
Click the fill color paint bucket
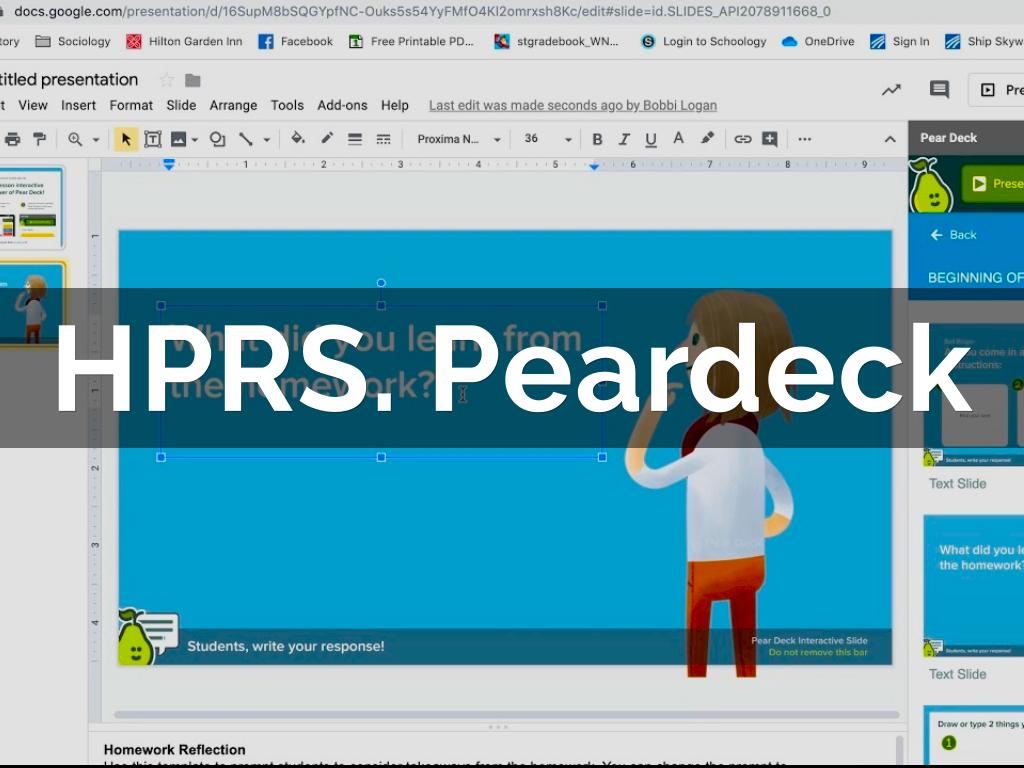[x=297, y=139]
